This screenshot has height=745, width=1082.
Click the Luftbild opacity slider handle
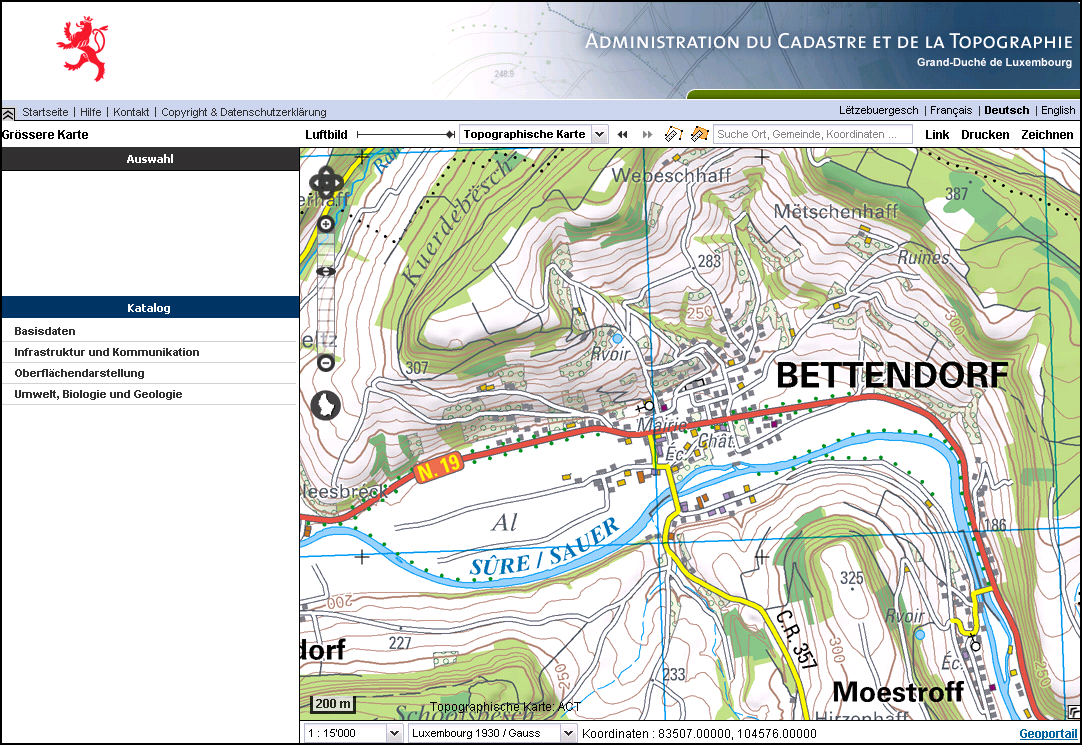(x=451, y=134)
